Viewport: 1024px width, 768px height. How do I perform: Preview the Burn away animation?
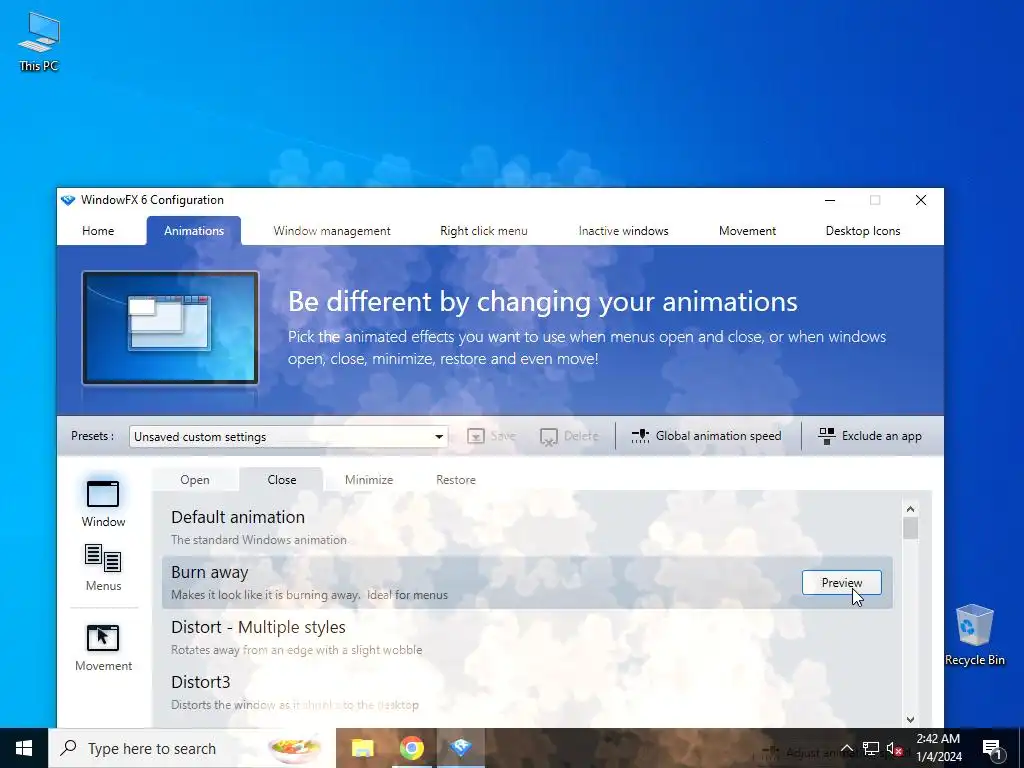841,583
